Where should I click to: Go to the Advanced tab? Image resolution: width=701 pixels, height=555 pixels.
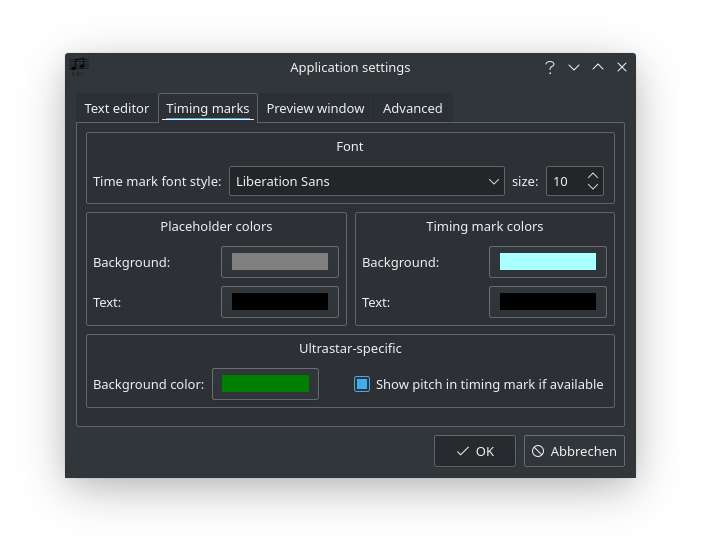pos(413,108)
